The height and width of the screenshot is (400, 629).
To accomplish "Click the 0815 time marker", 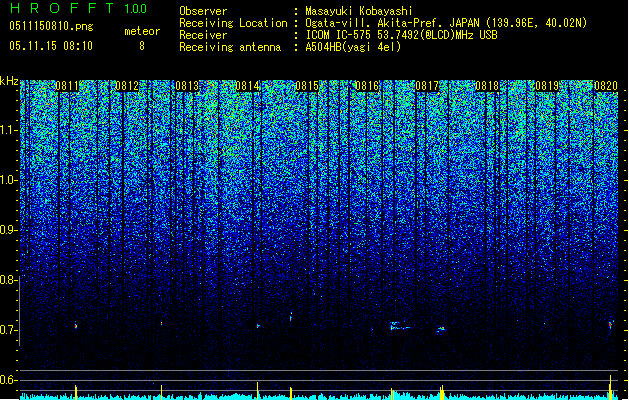I will point(307,85).
